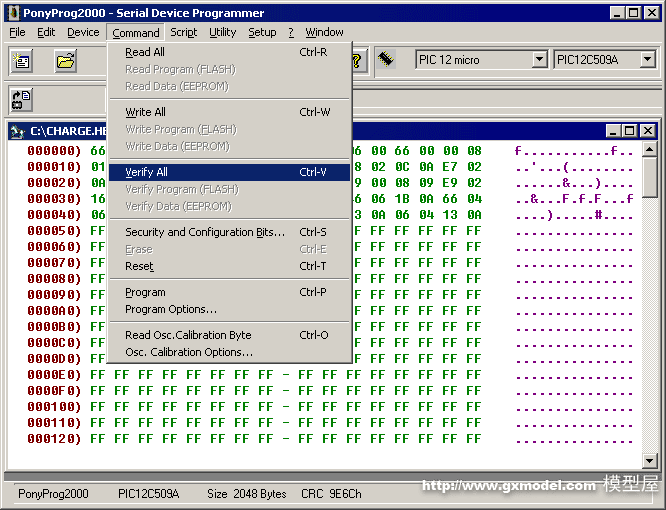Click Program Options entry
666x510 pixels.
click(171, 309)
